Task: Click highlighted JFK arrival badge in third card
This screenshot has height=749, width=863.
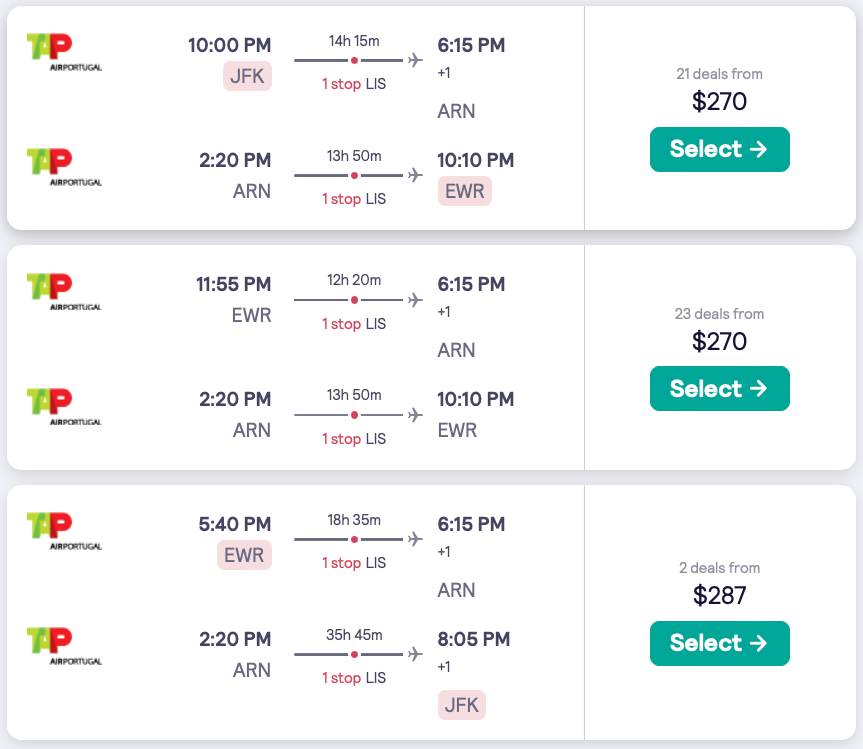Action: (460, 705)
